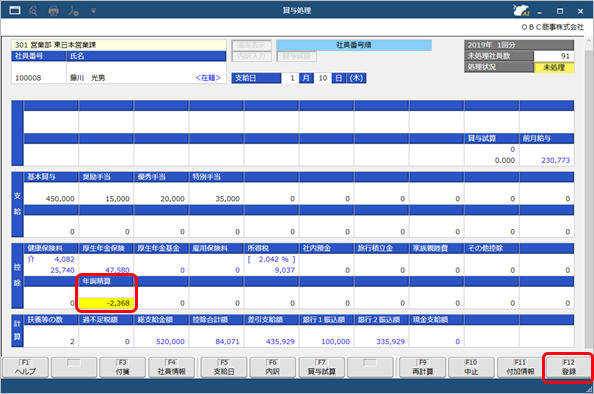
Task: Select the 健康保険料 value 25,740
Action: click(x=63, y=270)
